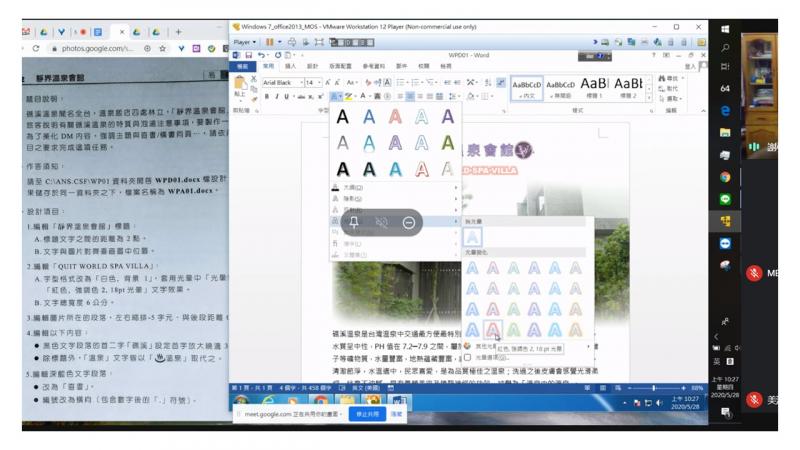Show hidden icons arrow in Windows 7 tray
This screenshot has width=800, height=450.
[x=625, y=403]
